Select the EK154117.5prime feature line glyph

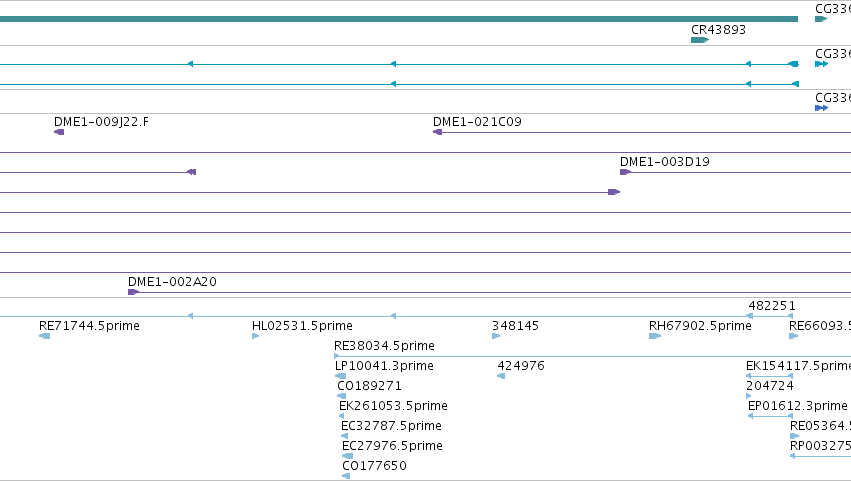tap(770, 376)
